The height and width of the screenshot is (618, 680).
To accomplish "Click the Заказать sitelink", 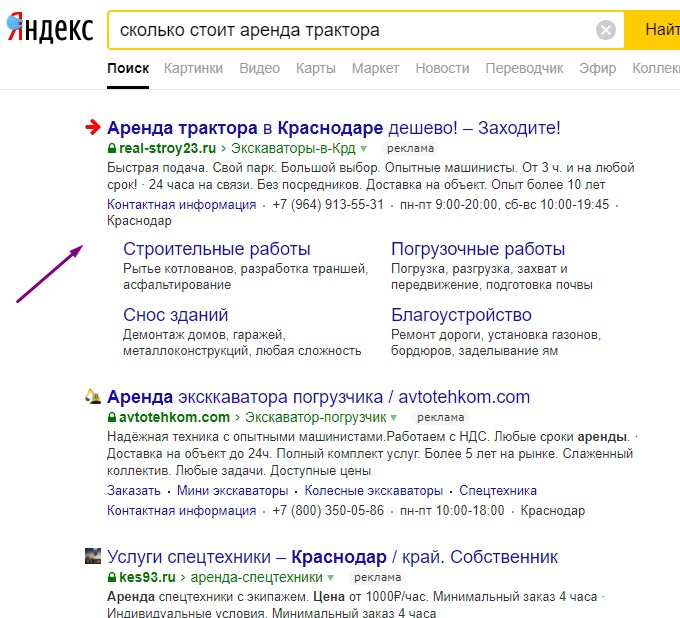I will pyautogui.click(x=134, y=490).
